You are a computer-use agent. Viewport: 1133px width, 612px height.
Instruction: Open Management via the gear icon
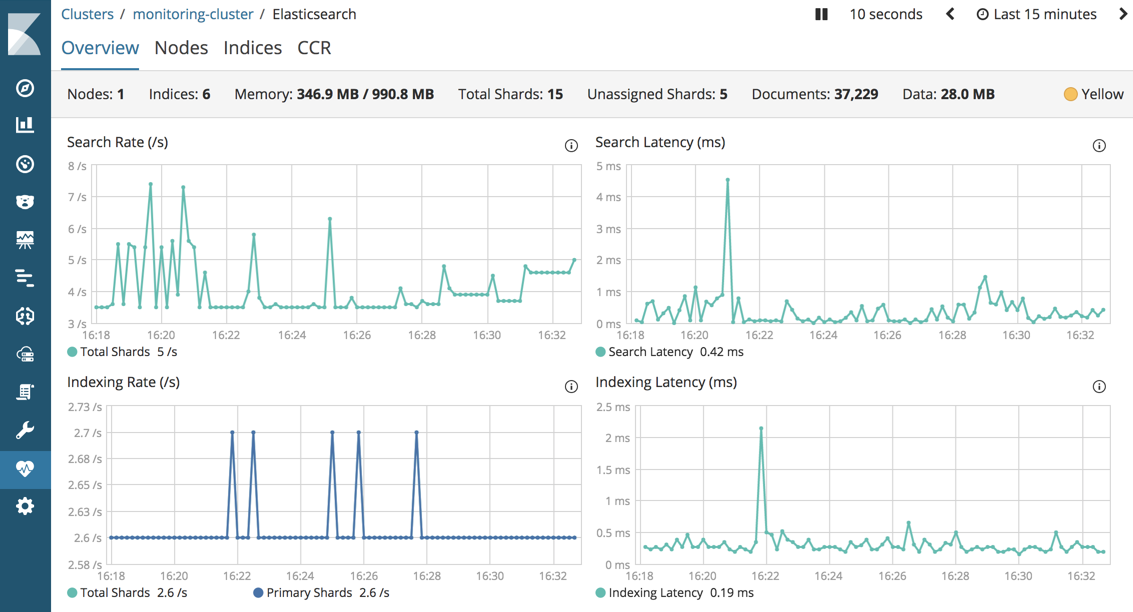click(x=24, y=506)
